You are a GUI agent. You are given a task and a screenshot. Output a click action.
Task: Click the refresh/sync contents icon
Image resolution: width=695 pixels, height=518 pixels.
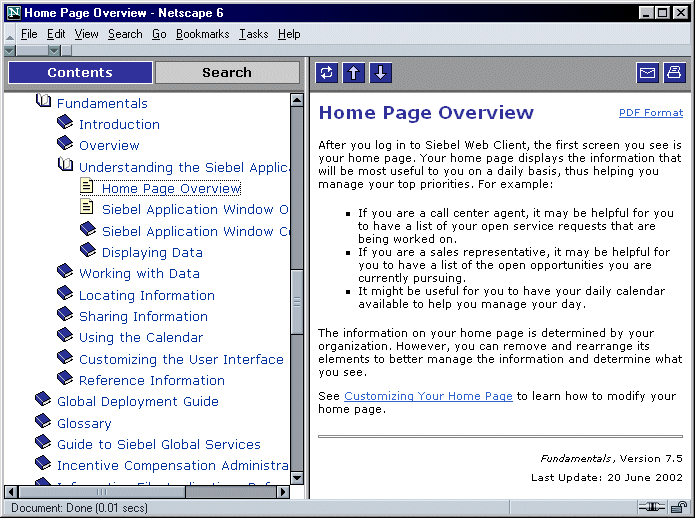[327, 73]
